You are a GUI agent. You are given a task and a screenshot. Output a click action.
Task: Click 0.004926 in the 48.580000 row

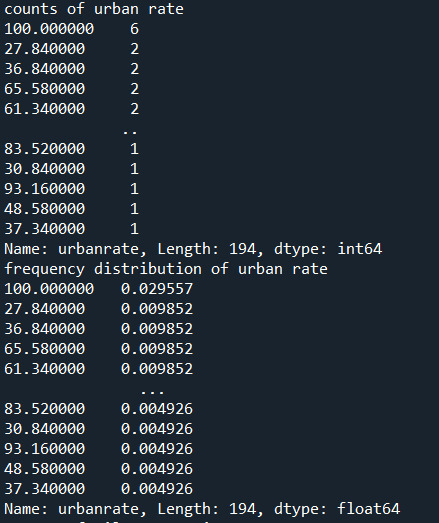(x=157, y=469)
